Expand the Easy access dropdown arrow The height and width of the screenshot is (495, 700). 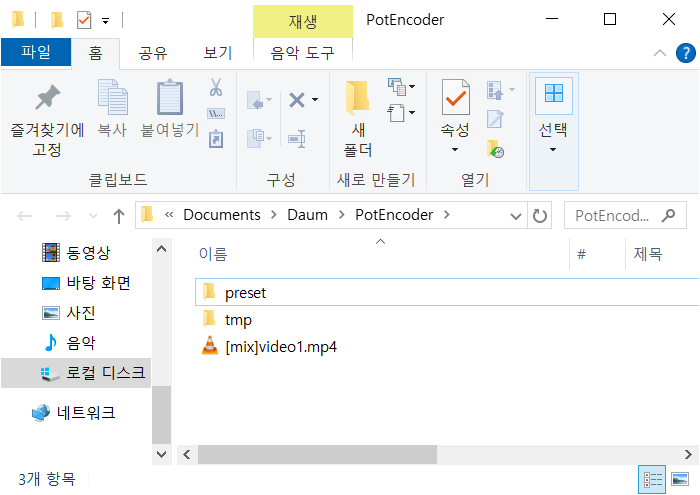[412, 112]
